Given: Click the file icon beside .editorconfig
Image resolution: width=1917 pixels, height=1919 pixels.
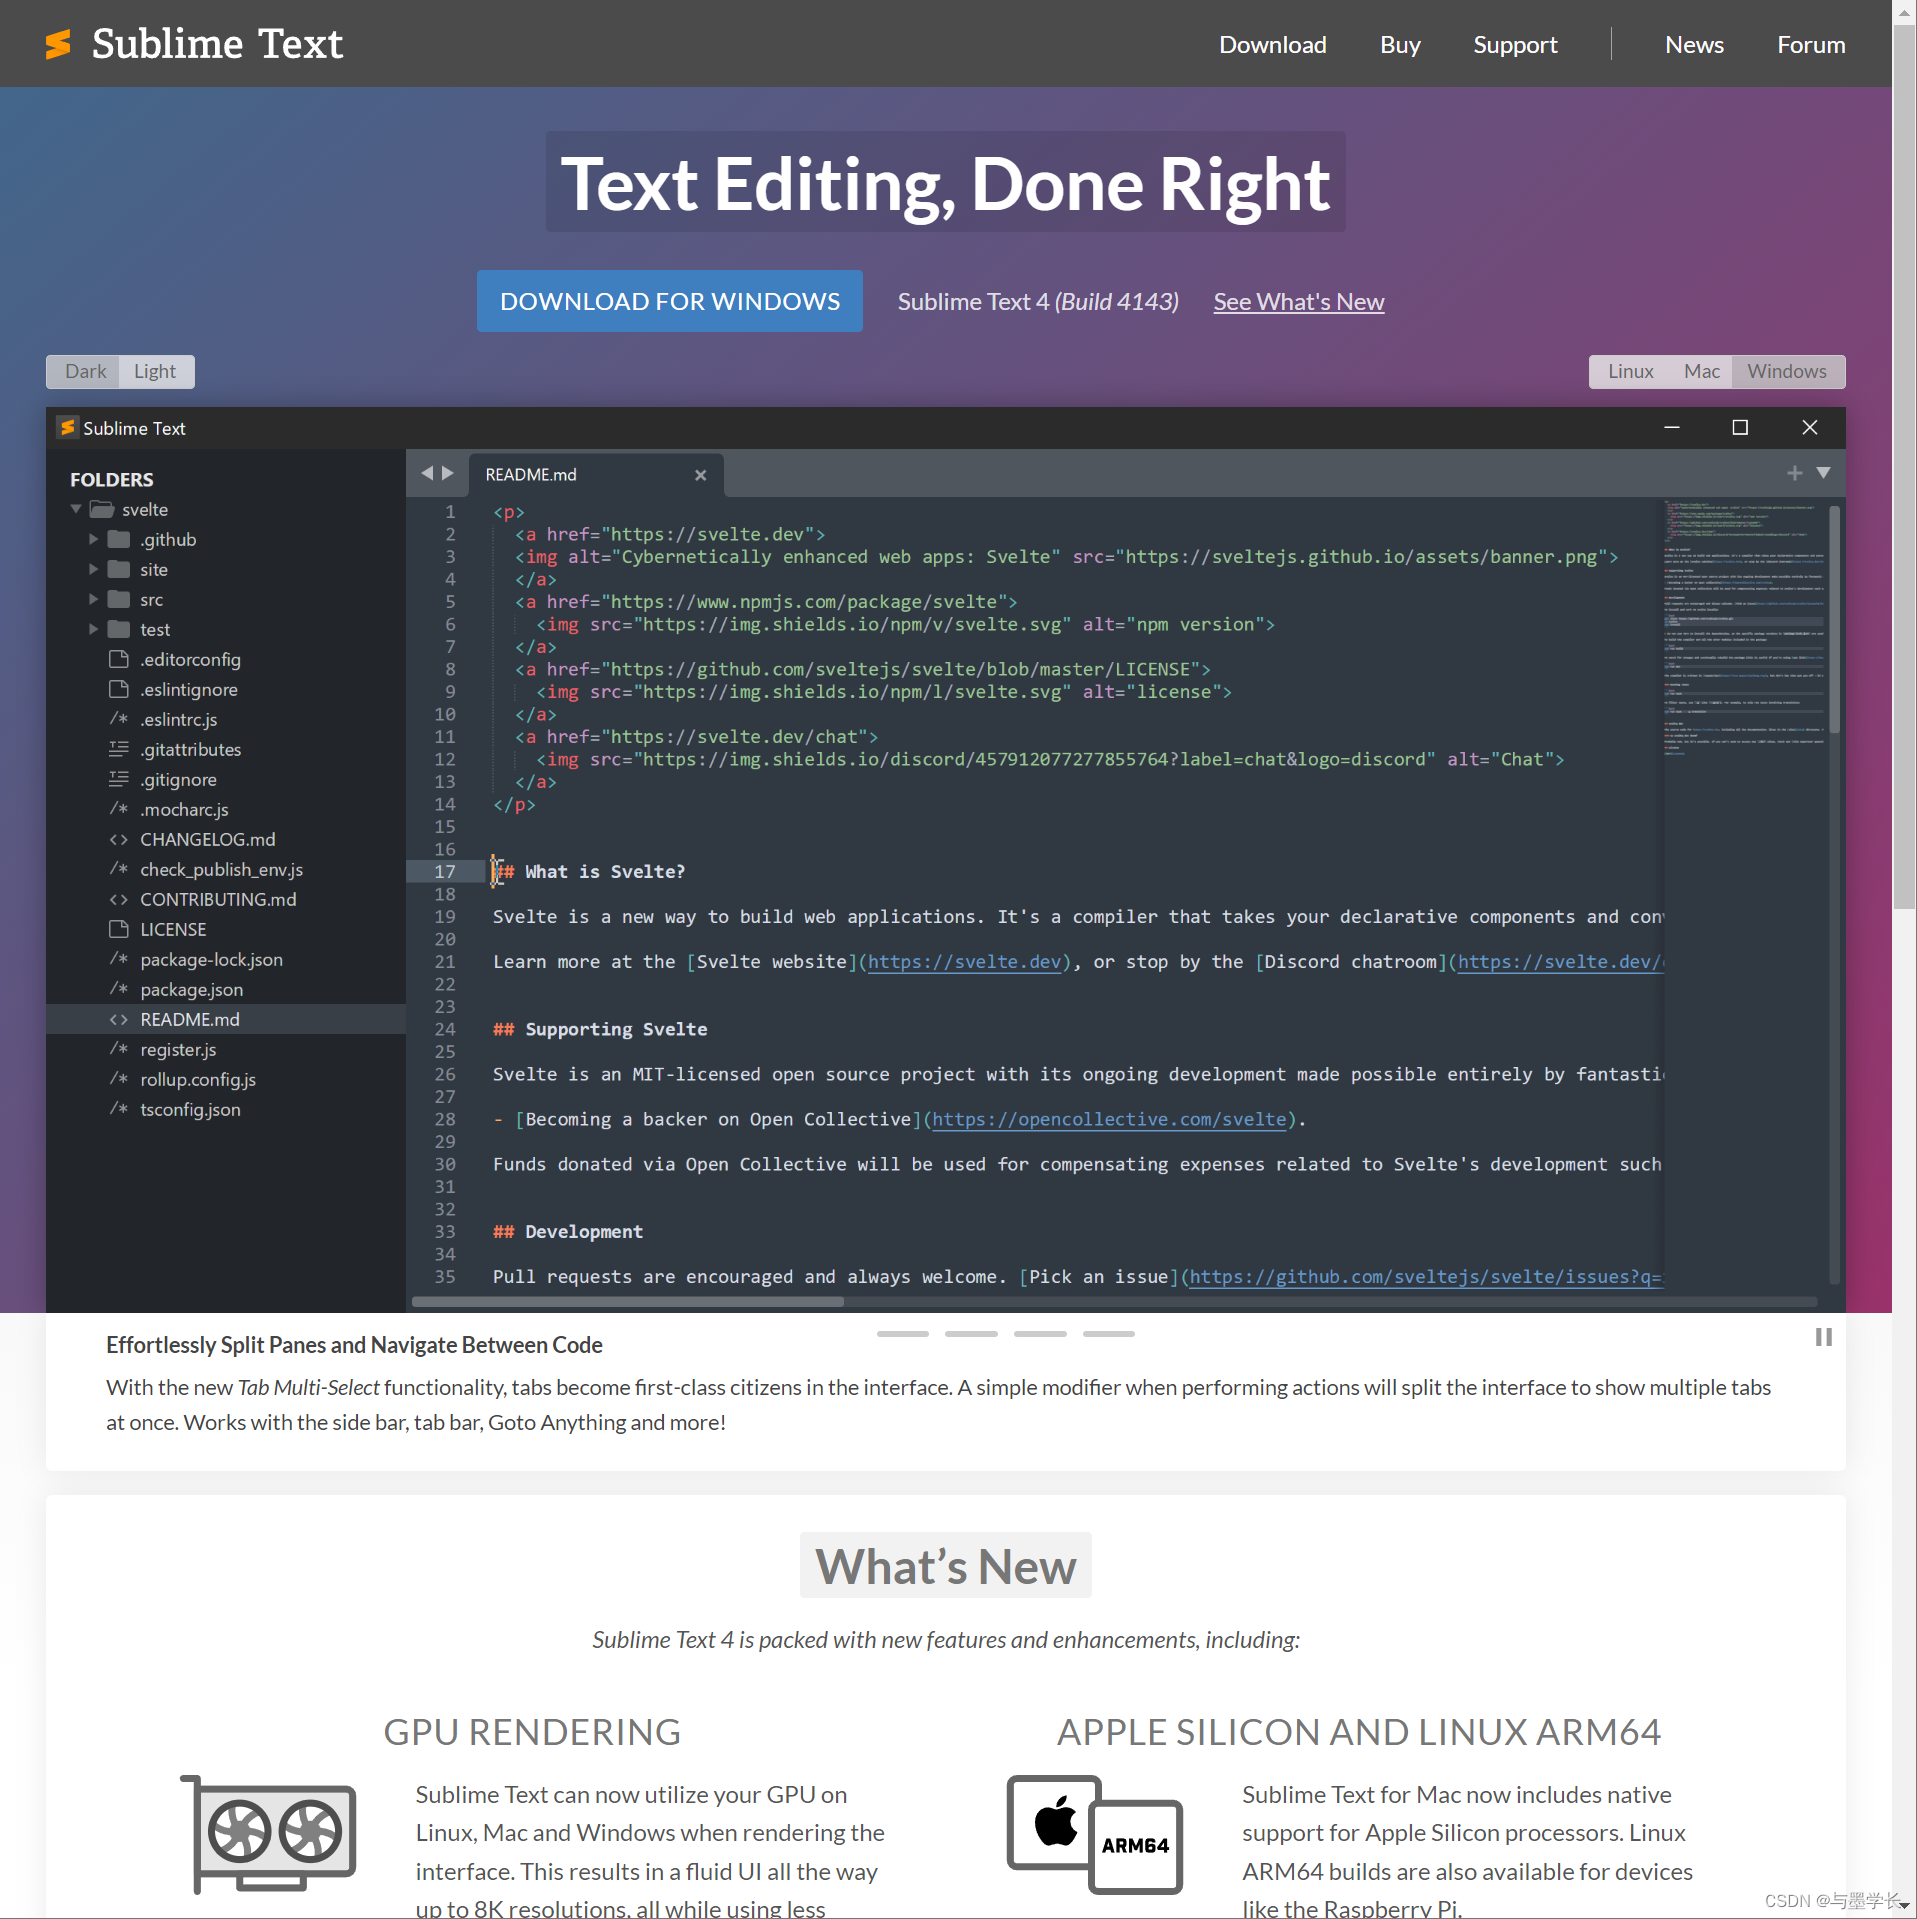Looking at the screenshot, I should 119,659.
